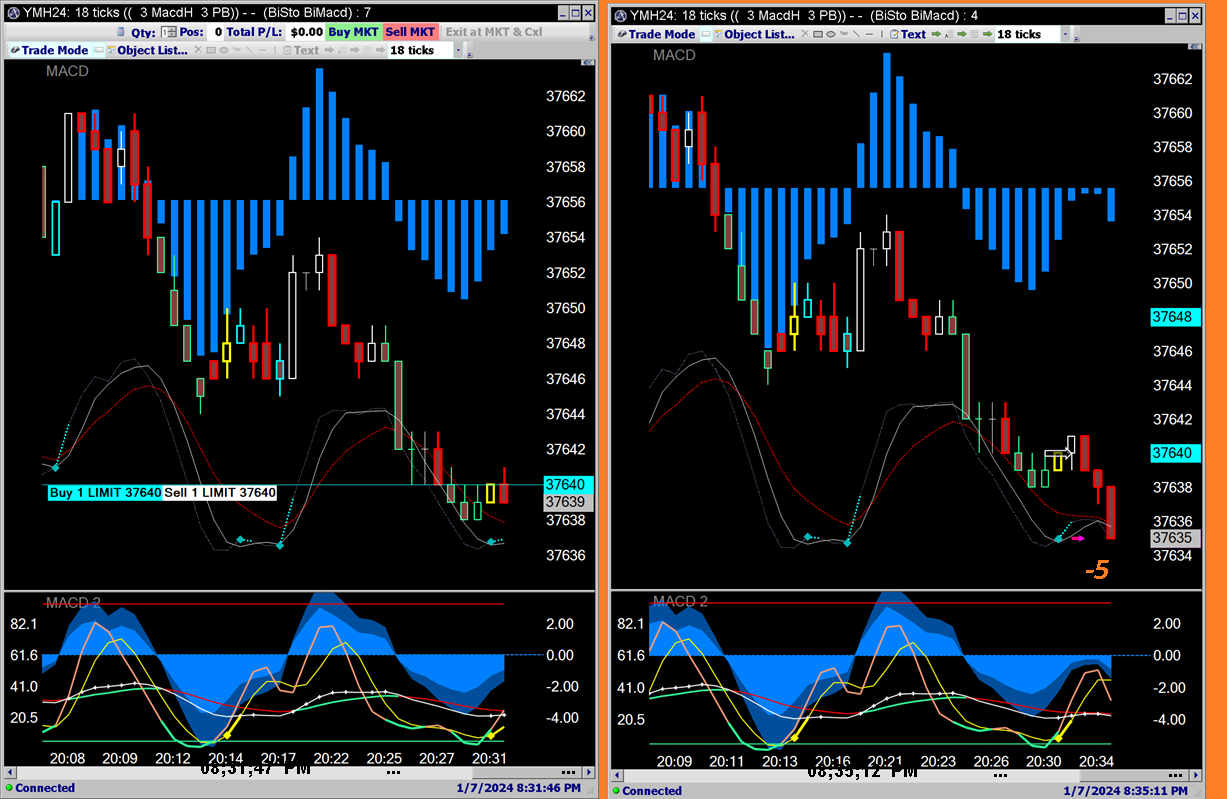The image size is (1227, 799).
Task: Click left arrow of left chart scrollbar
Action: point(10,772)
